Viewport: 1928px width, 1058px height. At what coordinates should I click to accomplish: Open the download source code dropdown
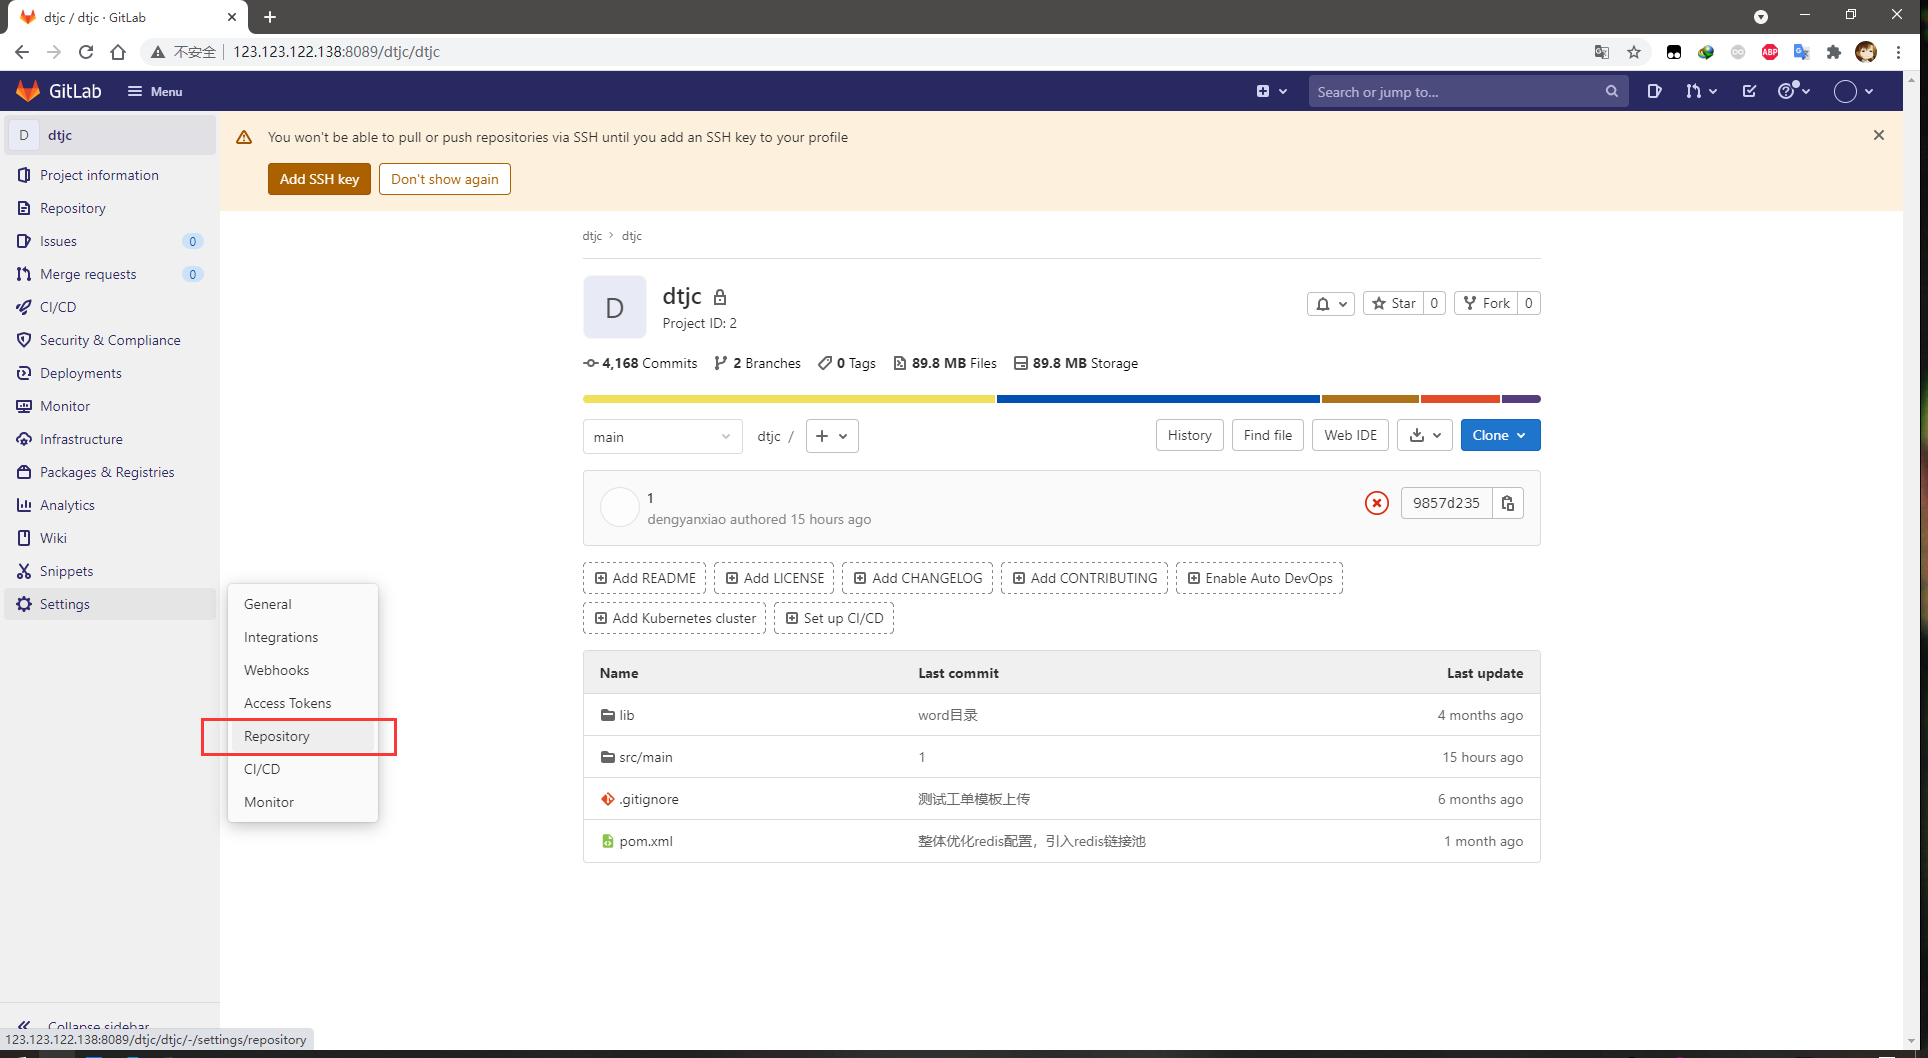(x=1425, y=435)
